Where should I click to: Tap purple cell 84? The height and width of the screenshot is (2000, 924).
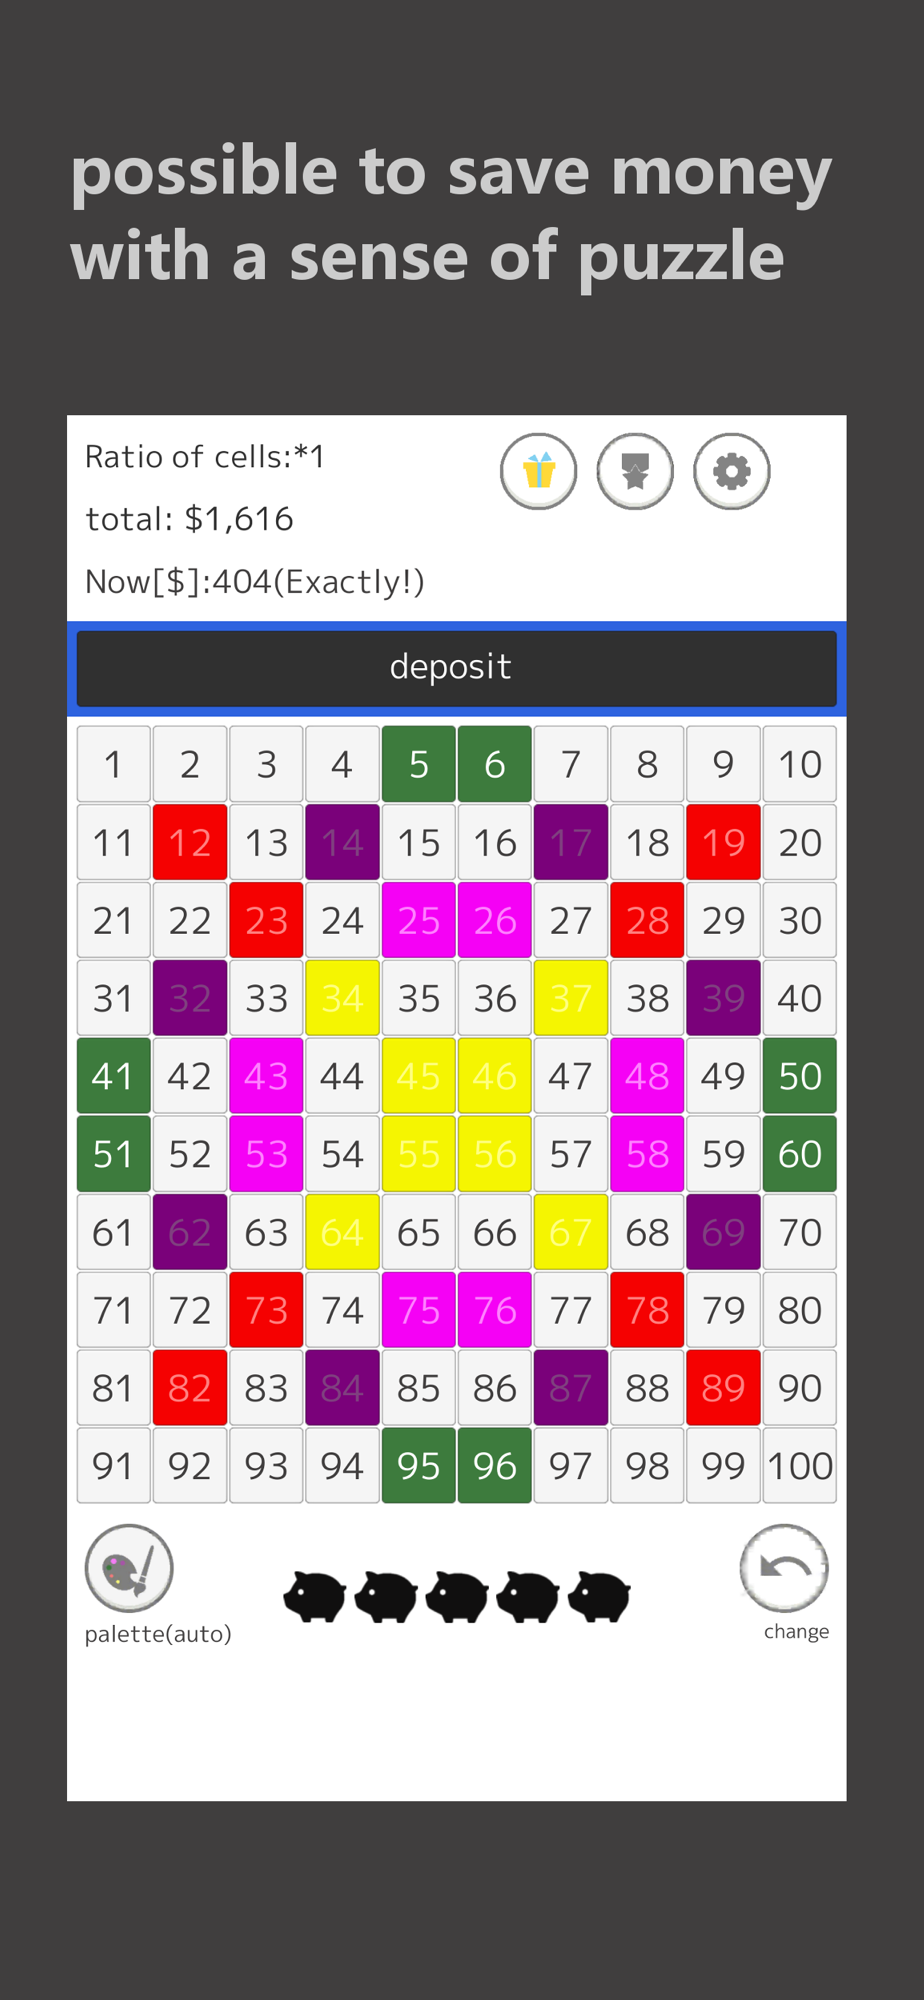[342, 1388]
